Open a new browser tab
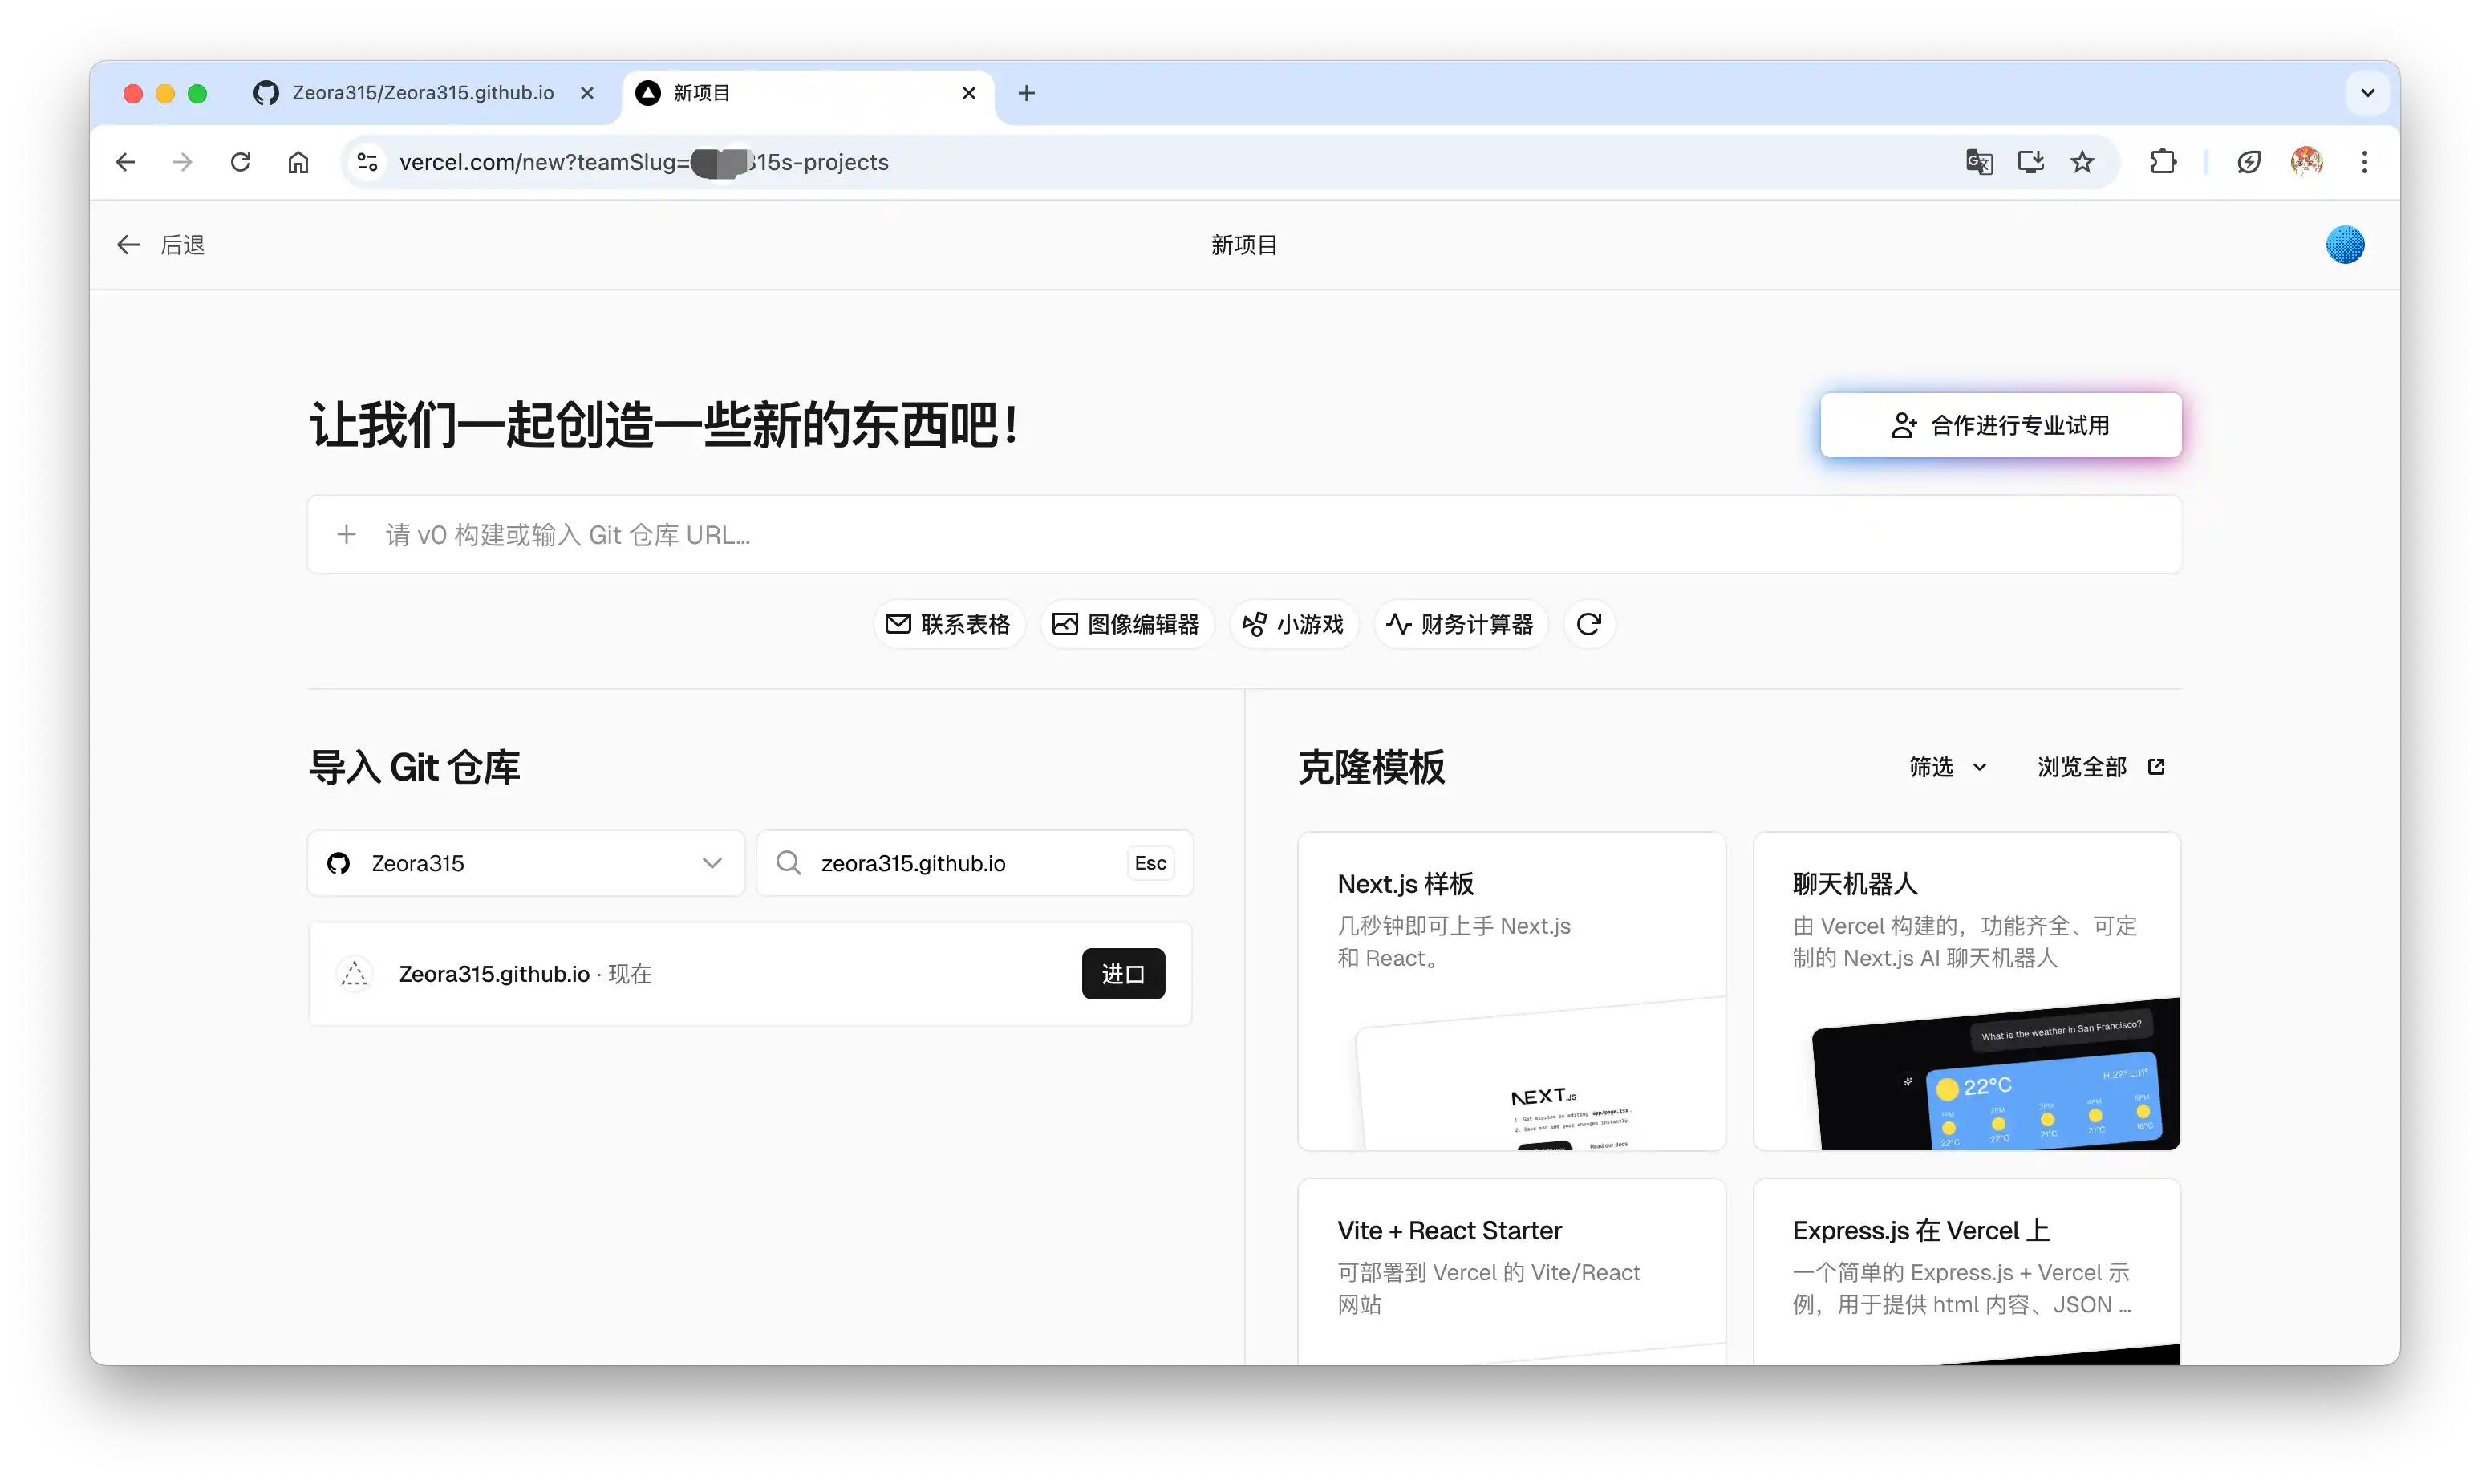The image size is (2490, 1484). (1026, 93)
